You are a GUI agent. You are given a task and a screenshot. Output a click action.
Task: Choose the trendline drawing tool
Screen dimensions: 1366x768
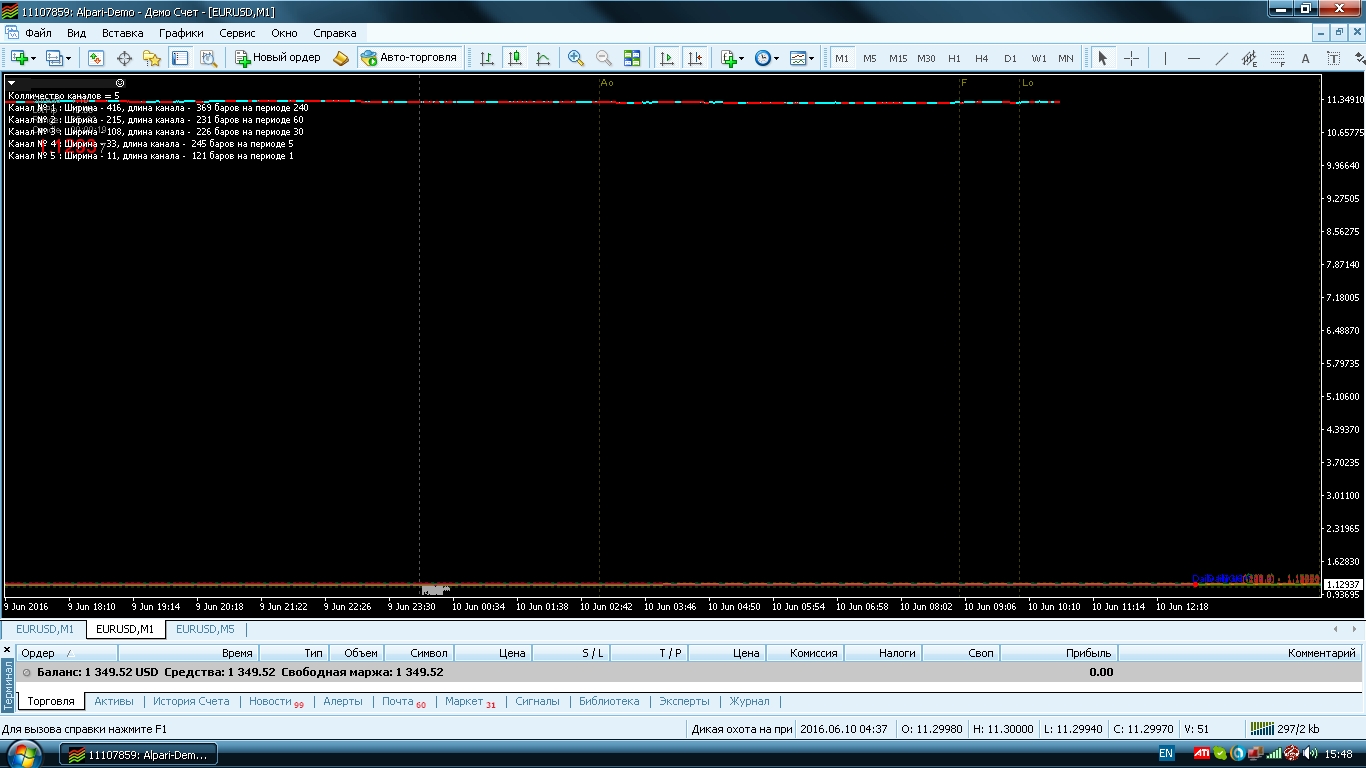[1221, 58]
